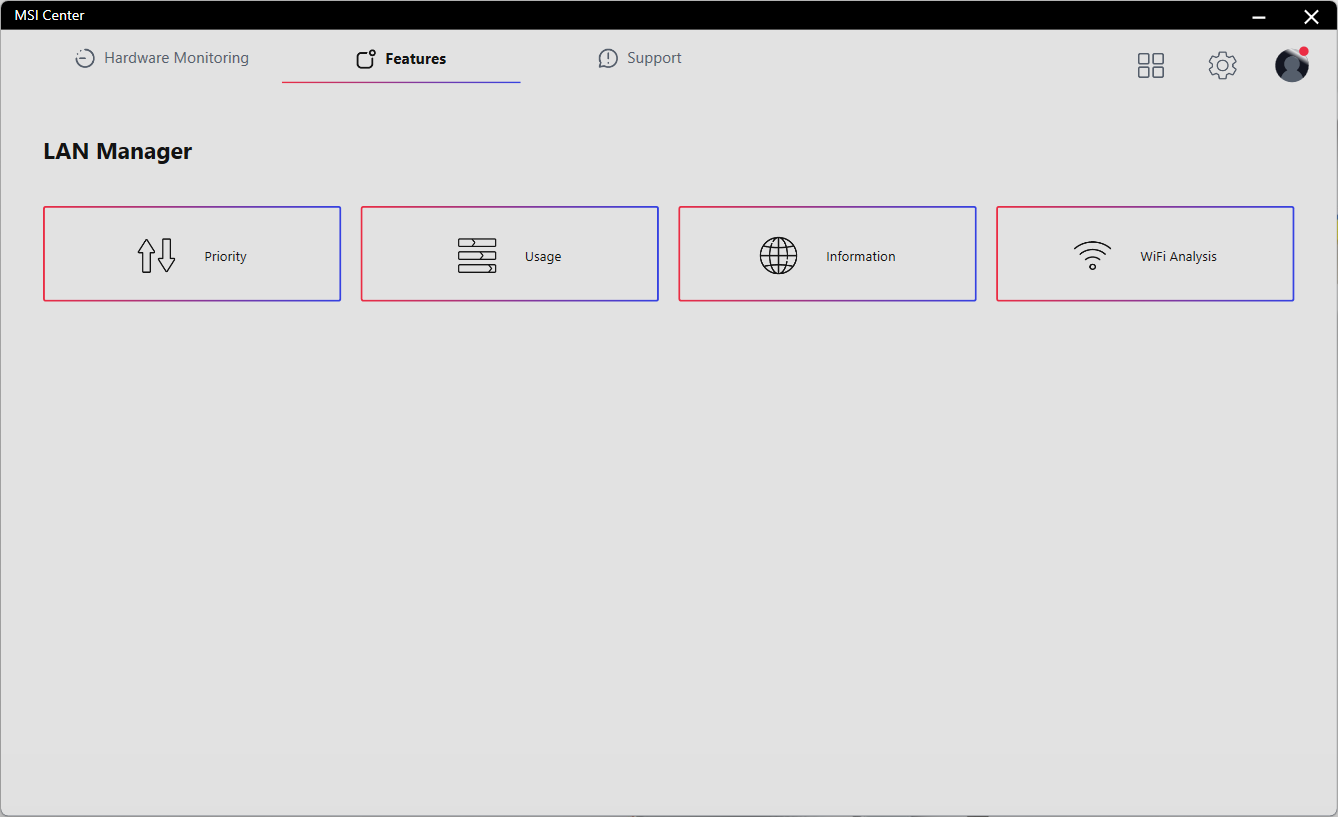Image resolution: width=1338 pixels, height=817 pixels.
Task: Go to the Support tab
Action: [x=640, y=59]
